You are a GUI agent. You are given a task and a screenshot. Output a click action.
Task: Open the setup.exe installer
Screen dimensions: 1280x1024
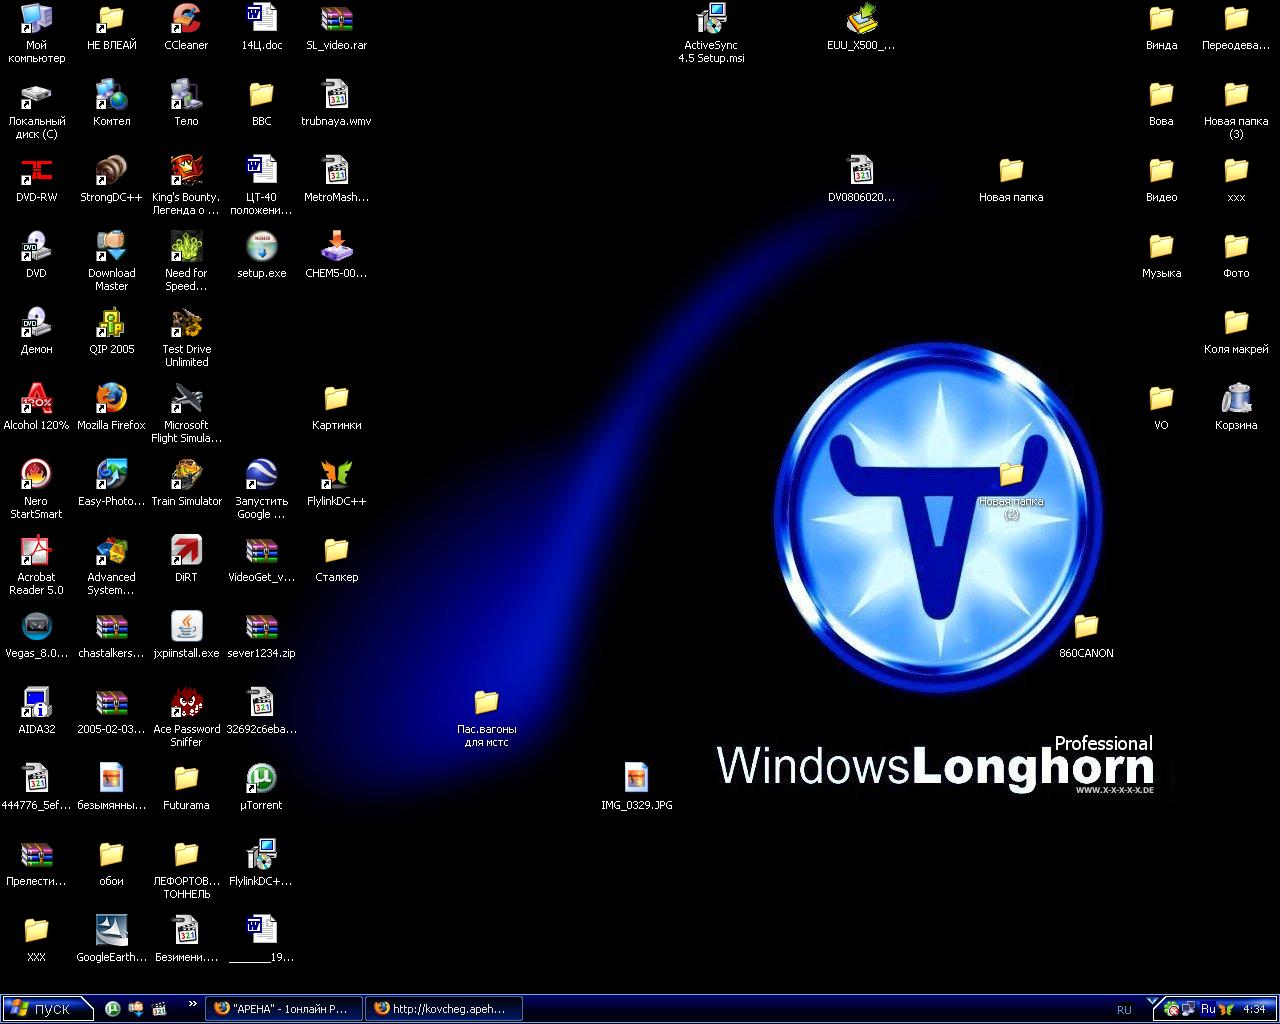(x=261, y=254)
